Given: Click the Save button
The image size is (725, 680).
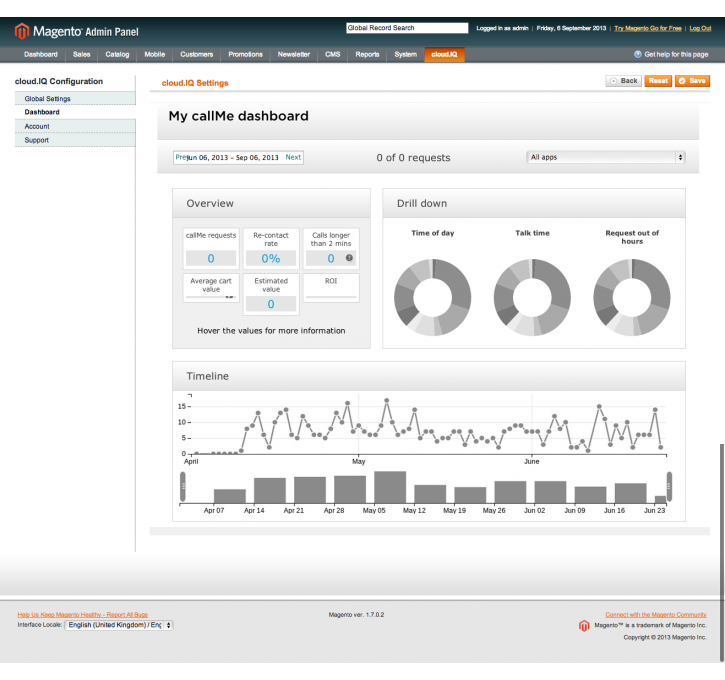Looking at the screenshot, I should [x=692, y=81].
